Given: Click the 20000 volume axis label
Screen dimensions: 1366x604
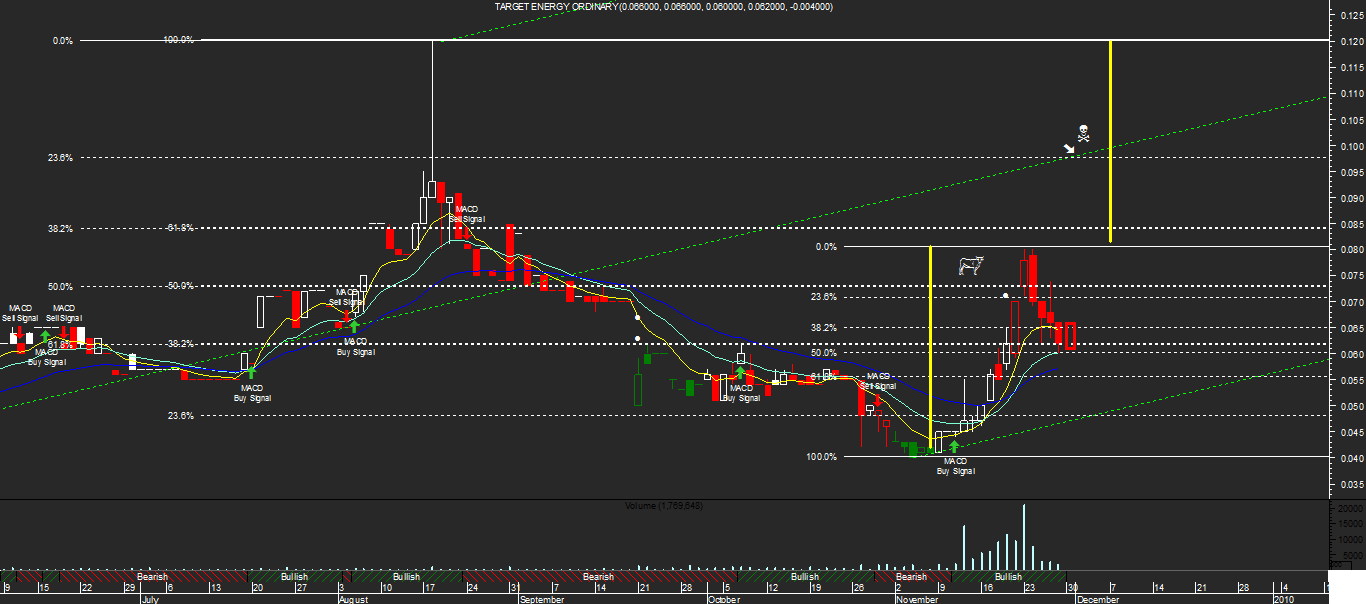Looking at the screenshot, I should (1350, 509).
